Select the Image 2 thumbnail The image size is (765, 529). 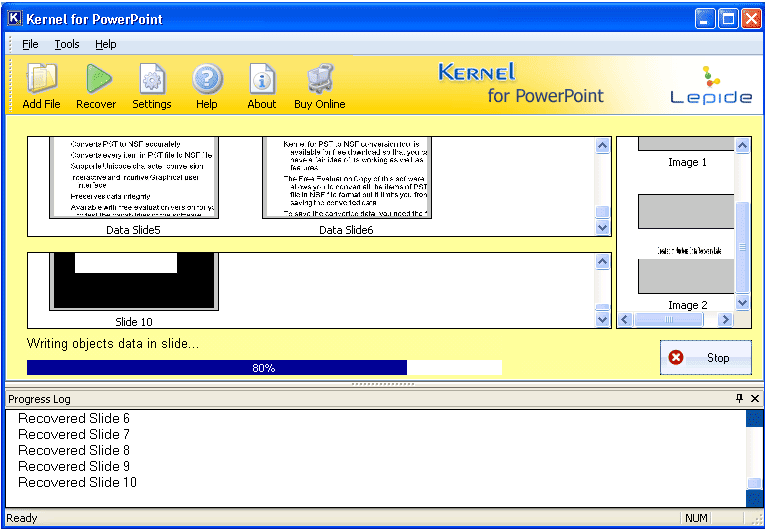686,276
